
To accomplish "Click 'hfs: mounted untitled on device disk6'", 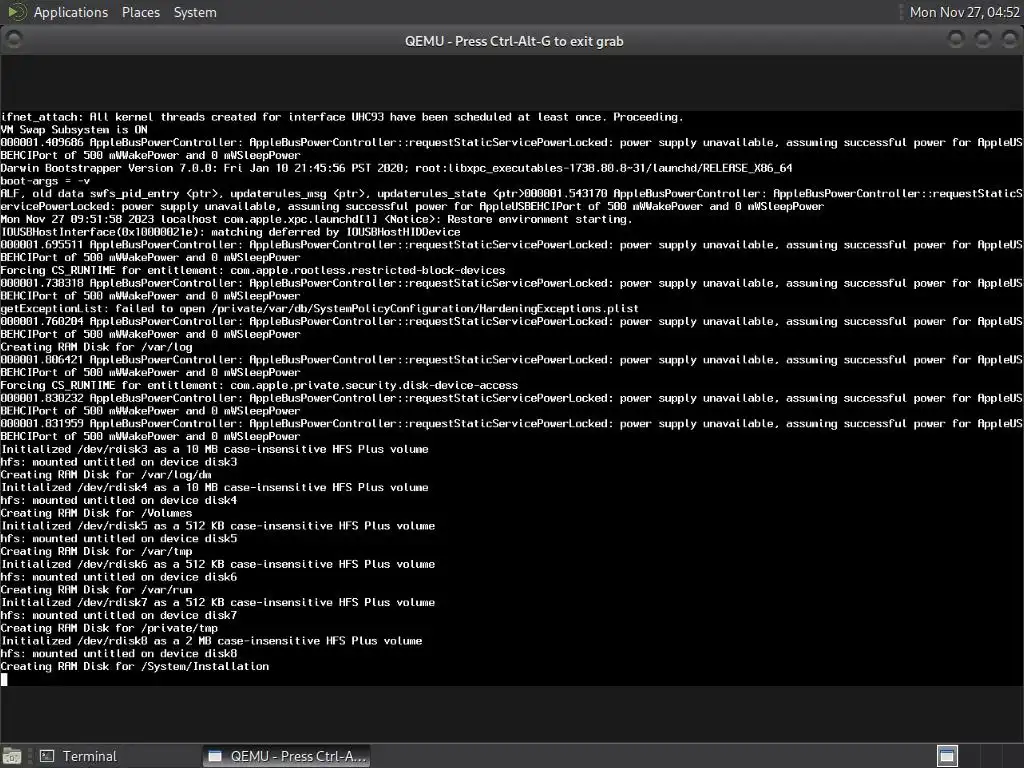I will 119,577.
